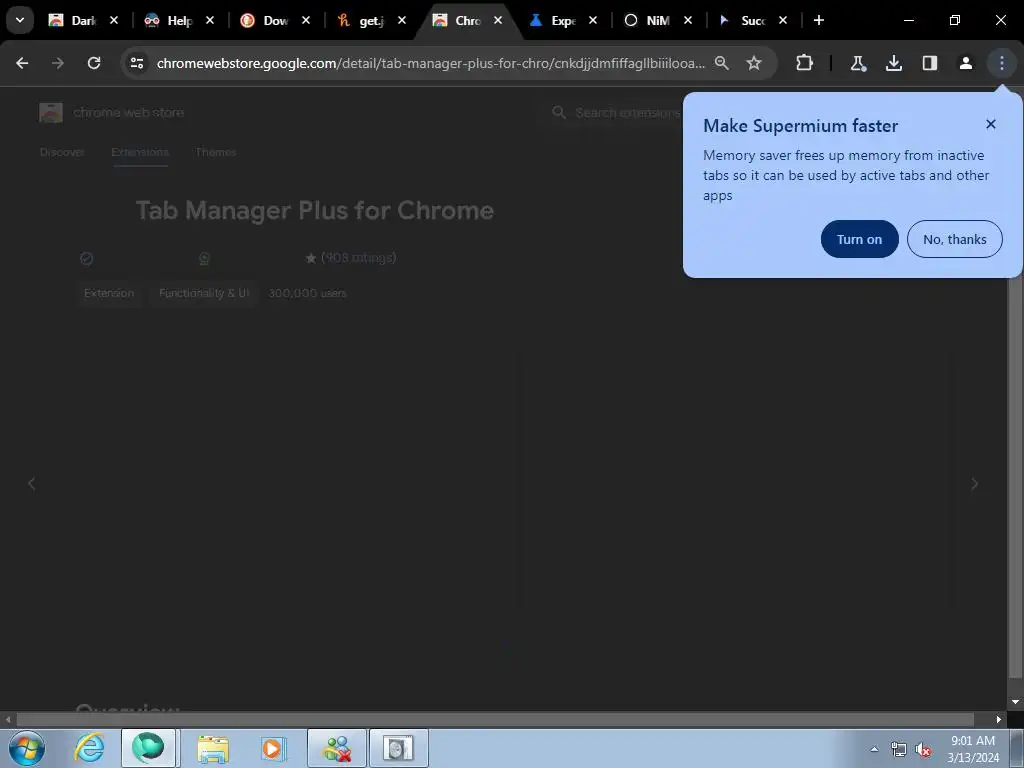Switch to the Expe tab
The height and width of the screenshot is (768, 1024).
[x=552, y=20]
